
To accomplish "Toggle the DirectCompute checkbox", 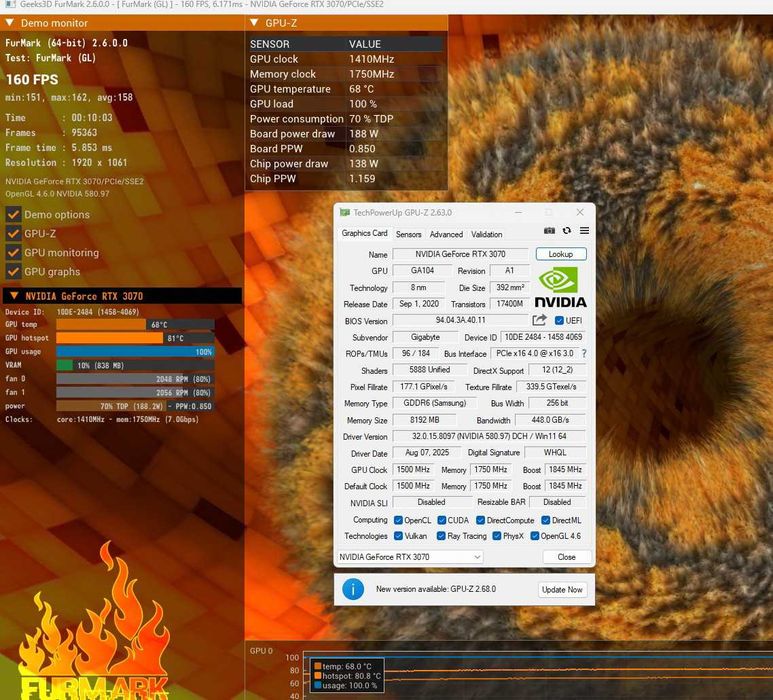I will click(x=480, y=520).
